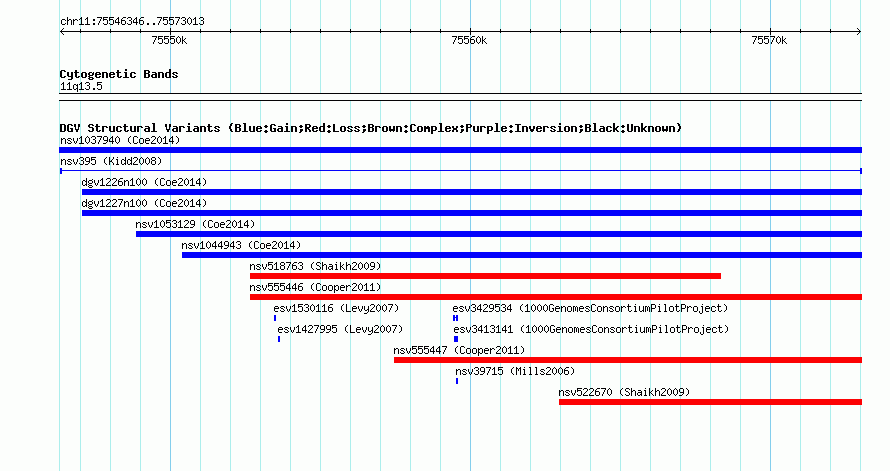Click the left arrow of the ruler
The image size is (890, 471).
click(62, 32)
